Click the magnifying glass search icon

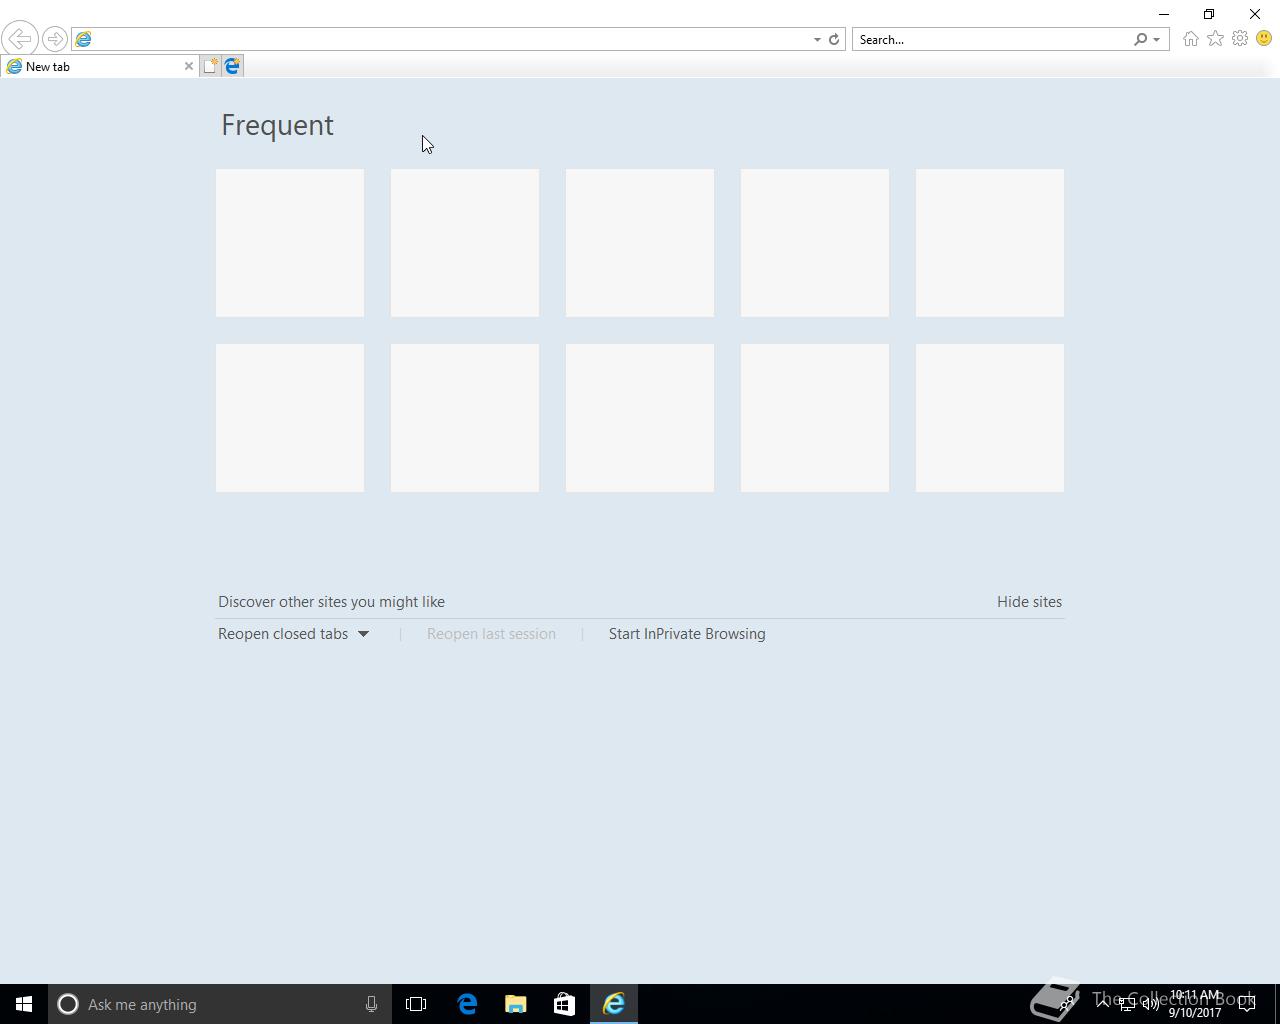pos(1140,39)
